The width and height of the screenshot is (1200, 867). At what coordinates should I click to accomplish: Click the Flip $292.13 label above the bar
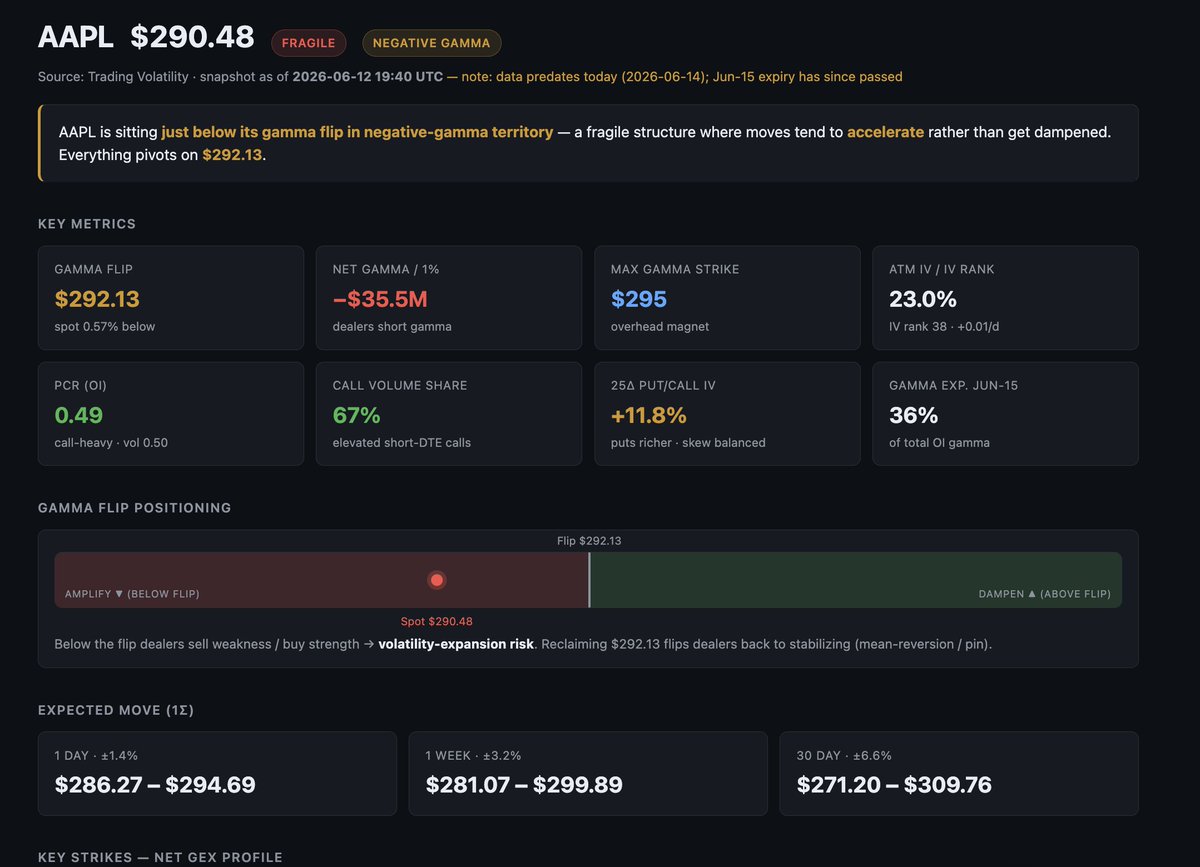click(x=589, y=541)
